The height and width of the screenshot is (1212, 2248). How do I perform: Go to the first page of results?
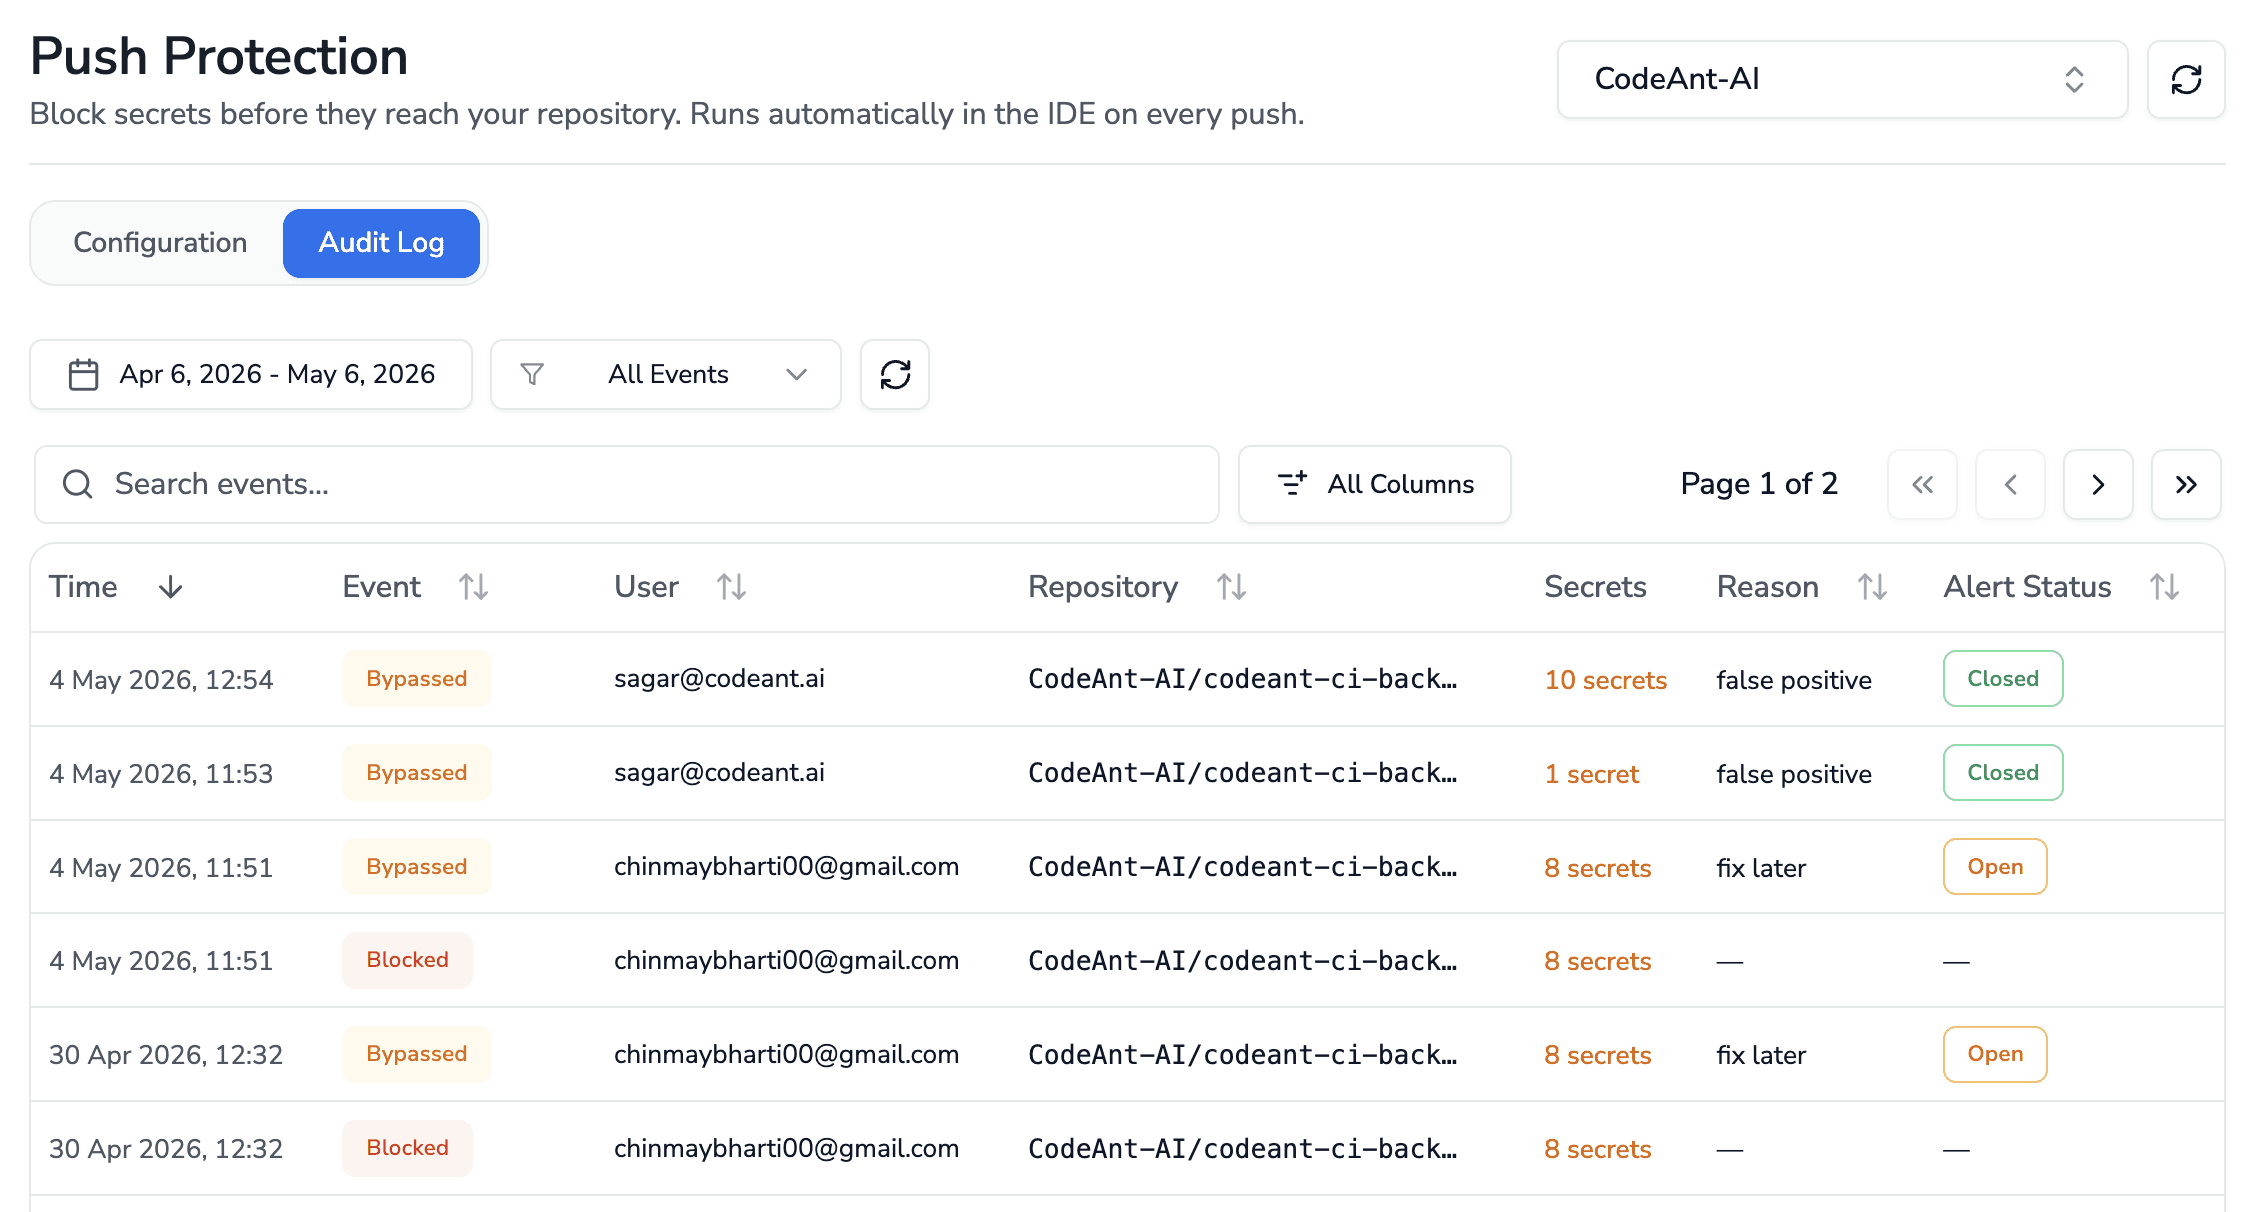(1922, 485)
